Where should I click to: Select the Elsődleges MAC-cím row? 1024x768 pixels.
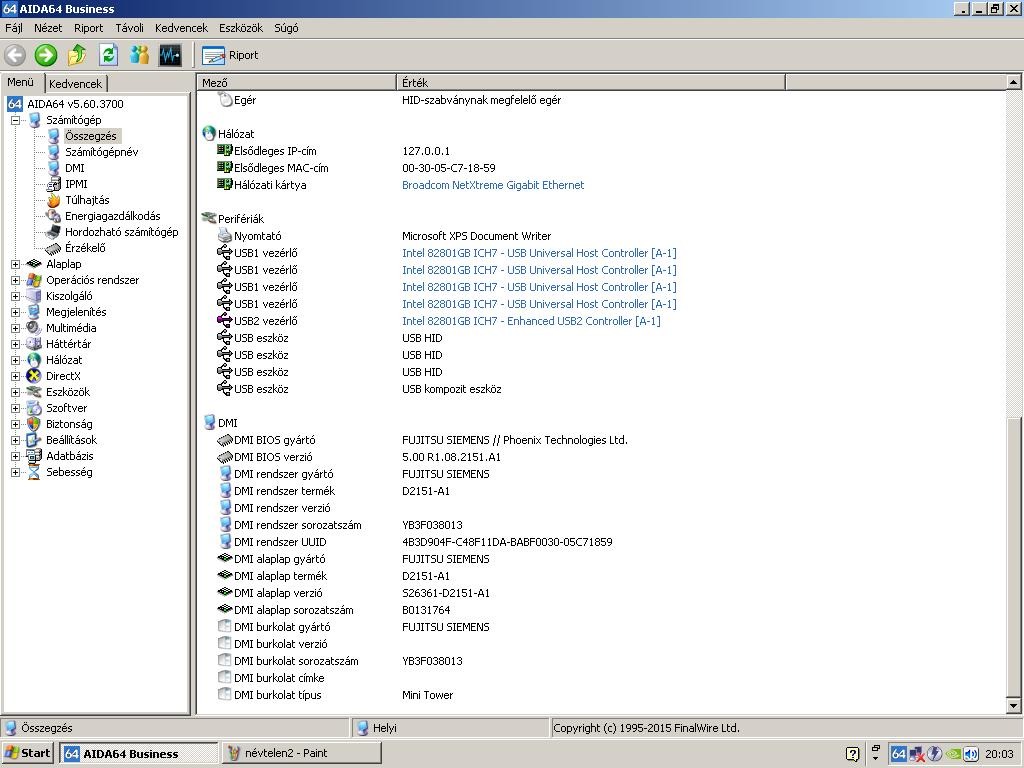click(601, 168)
